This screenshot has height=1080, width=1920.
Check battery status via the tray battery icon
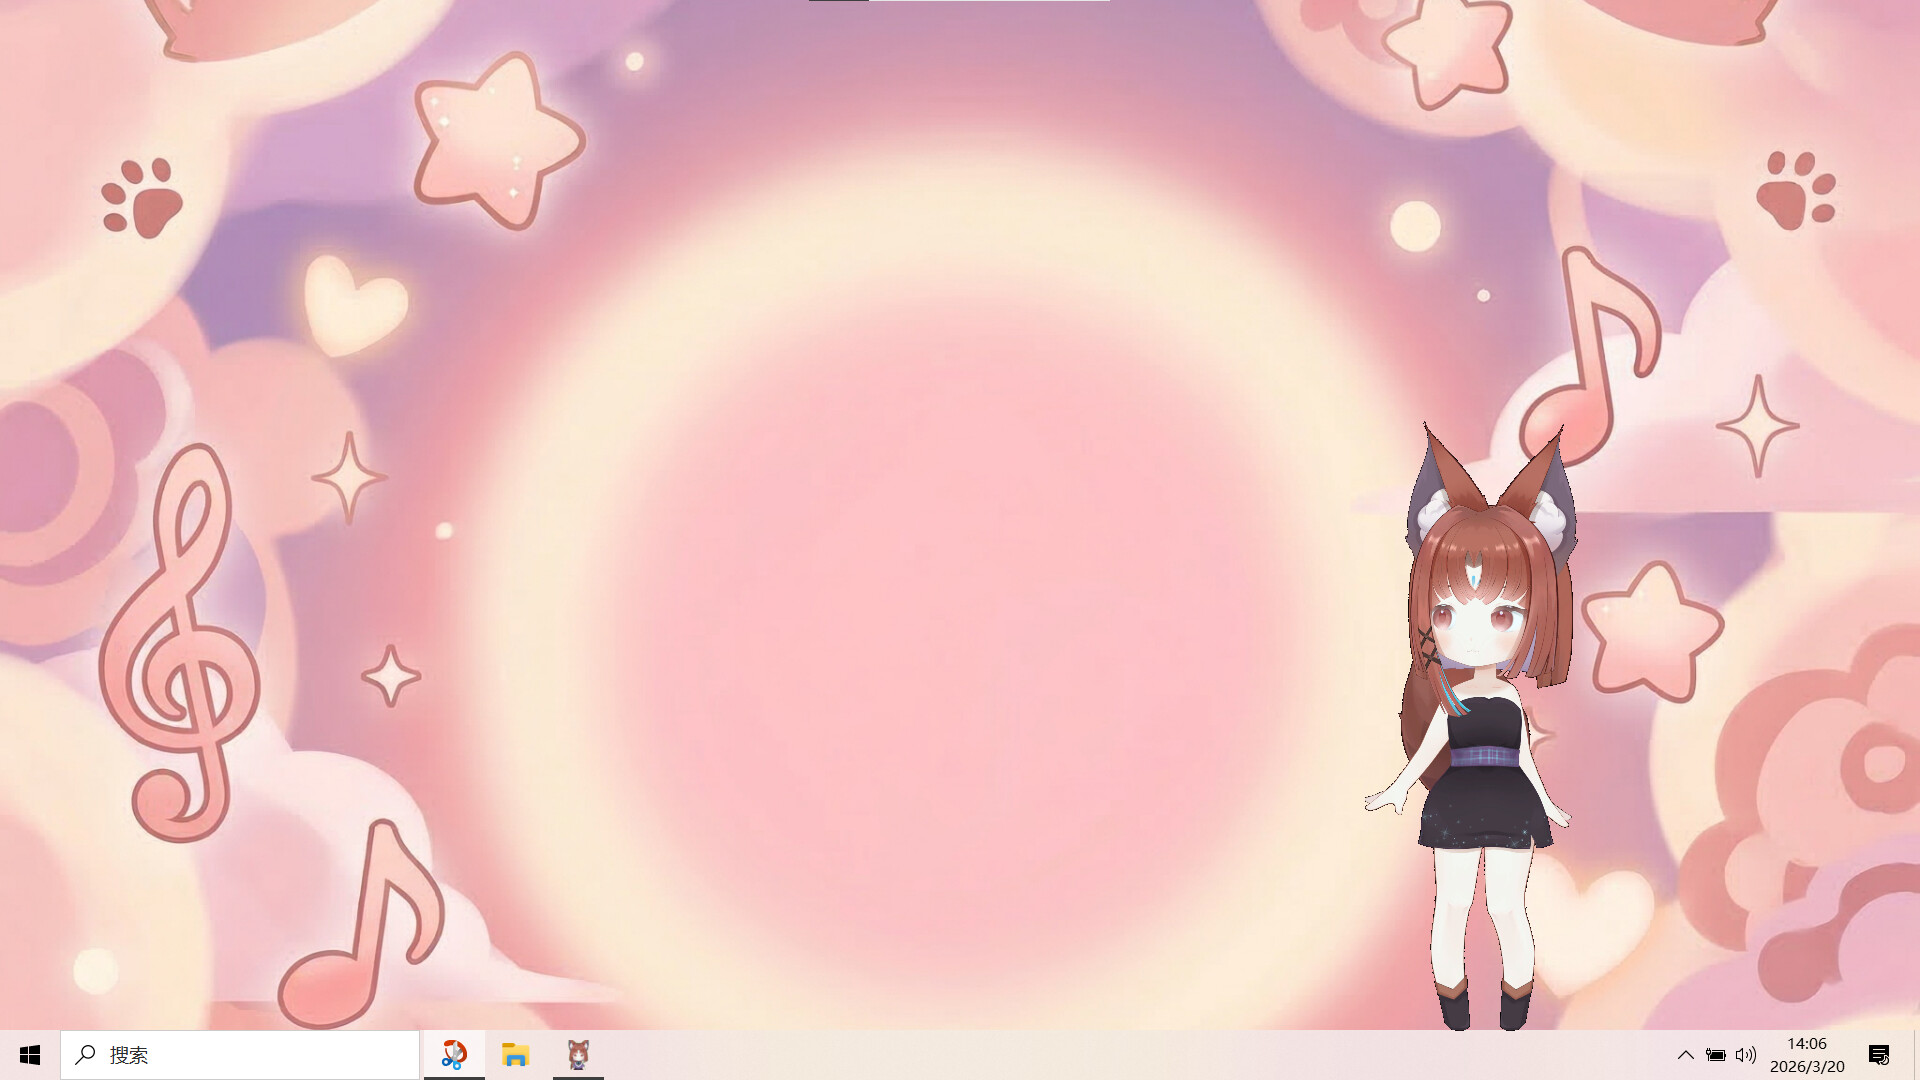pos(1716,1055)
